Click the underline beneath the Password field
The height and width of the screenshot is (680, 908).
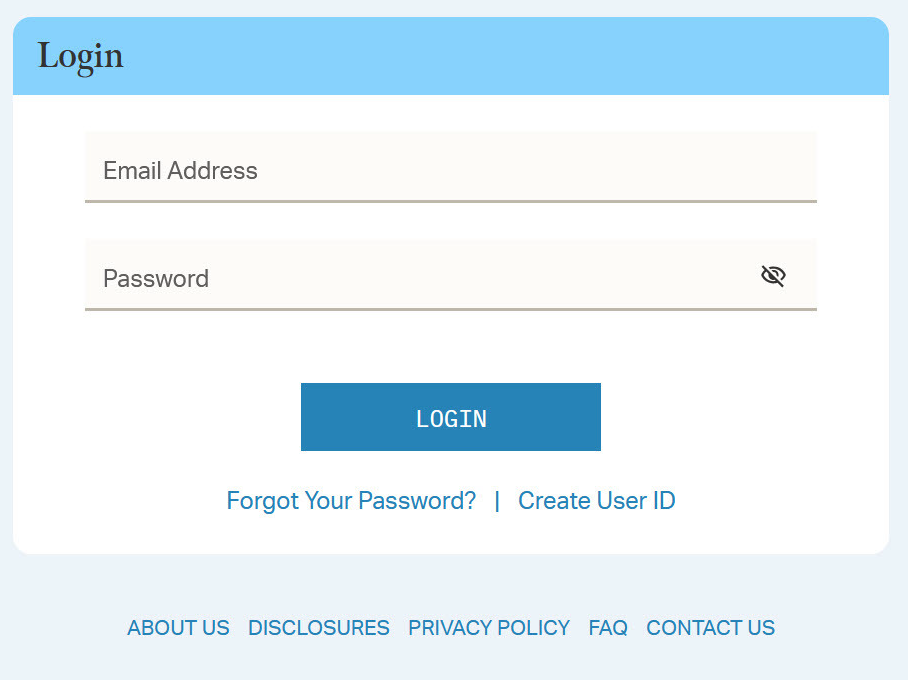tap(450, 309)
